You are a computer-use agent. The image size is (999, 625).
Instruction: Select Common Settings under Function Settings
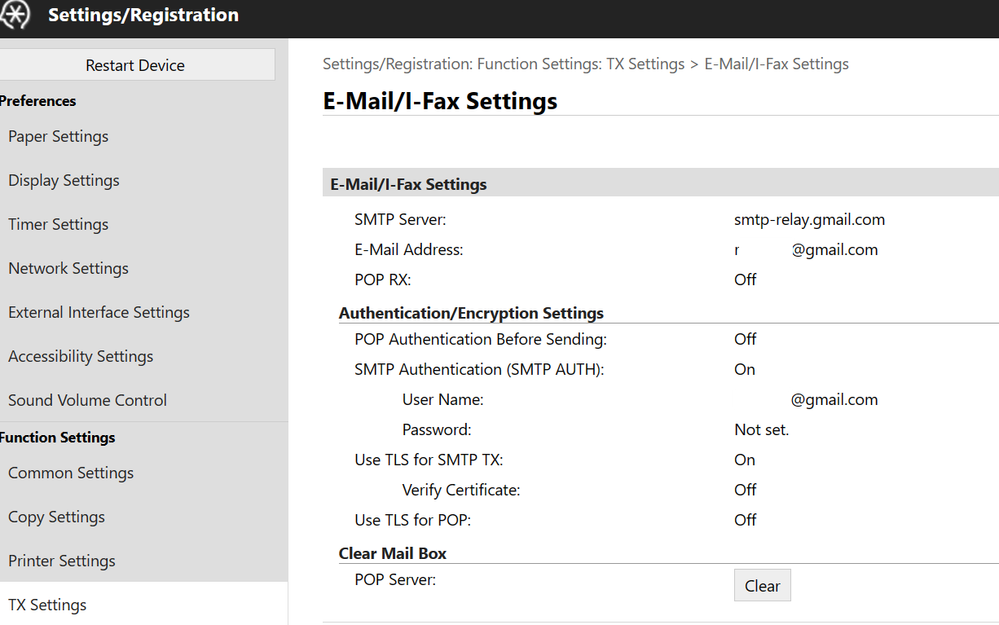click(x=71, y=474)
